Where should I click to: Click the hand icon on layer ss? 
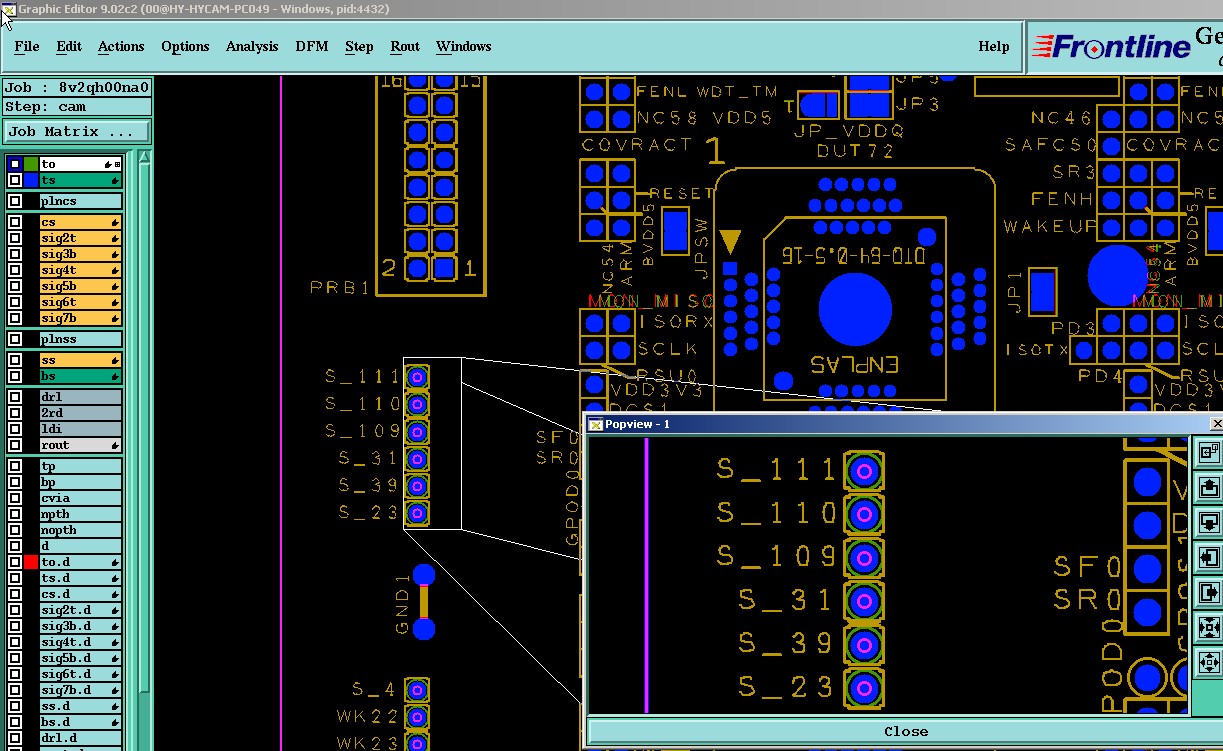pos(116,360)
